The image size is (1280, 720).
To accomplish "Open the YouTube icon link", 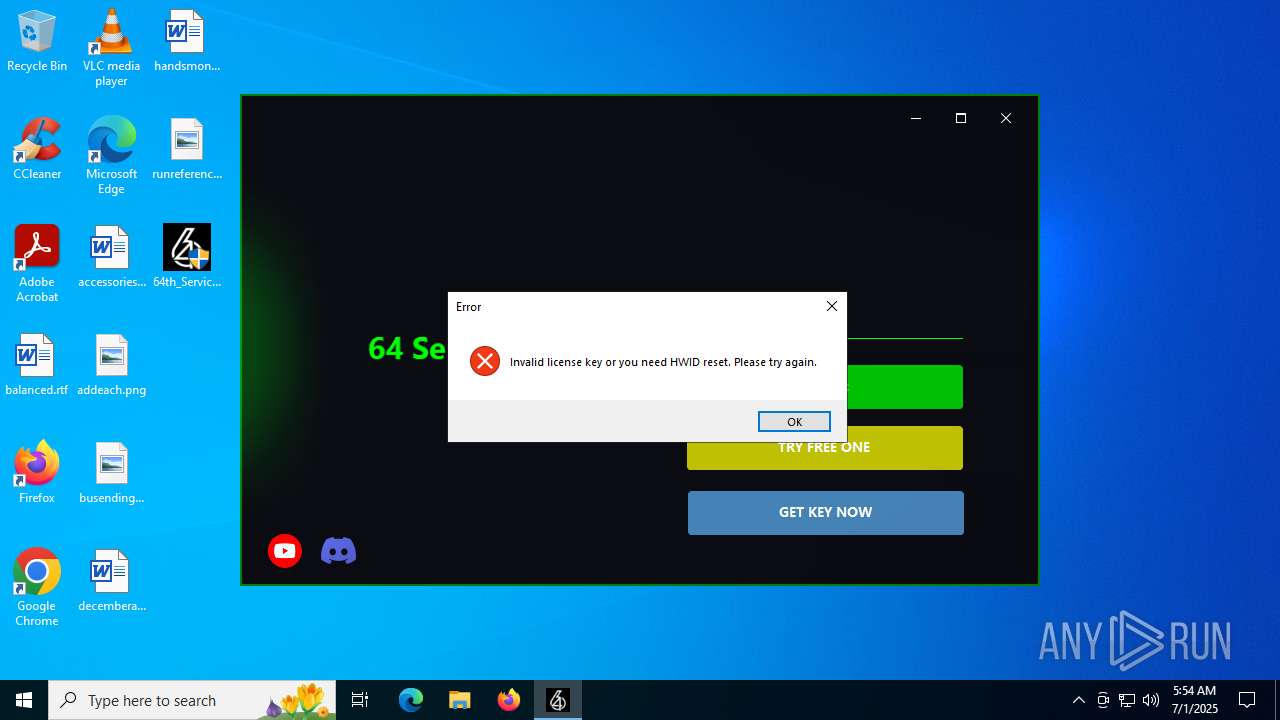I will click(x=285, y=551).
